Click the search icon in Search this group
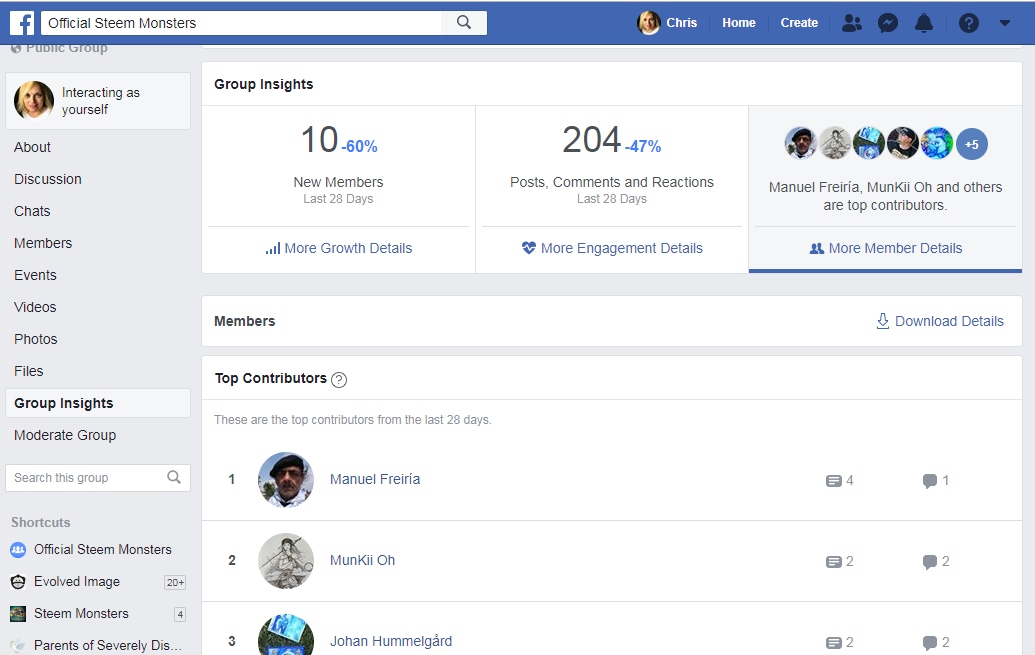This screenshot has height=655, width=1035. point(174,477)
